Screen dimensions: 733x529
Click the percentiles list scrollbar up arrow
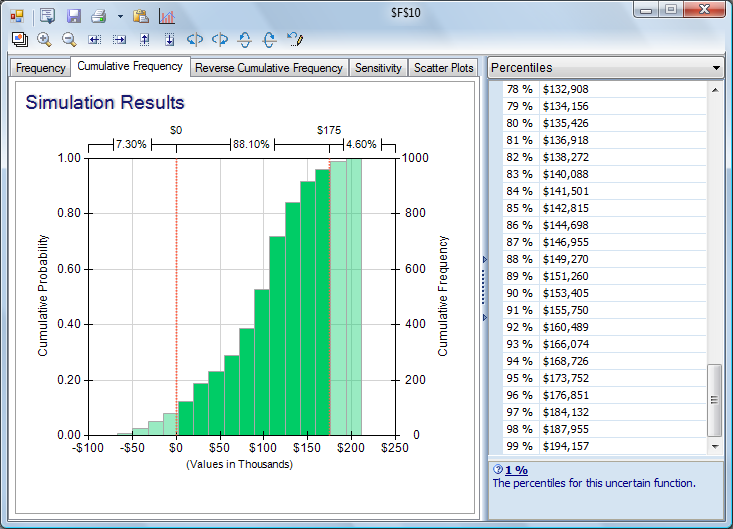tap(714, 90)
